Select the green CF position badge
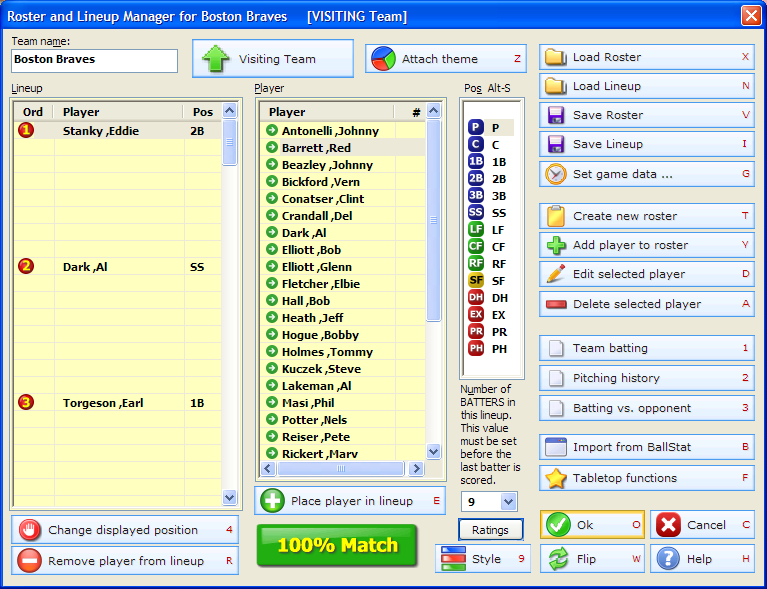 [475, 247]
